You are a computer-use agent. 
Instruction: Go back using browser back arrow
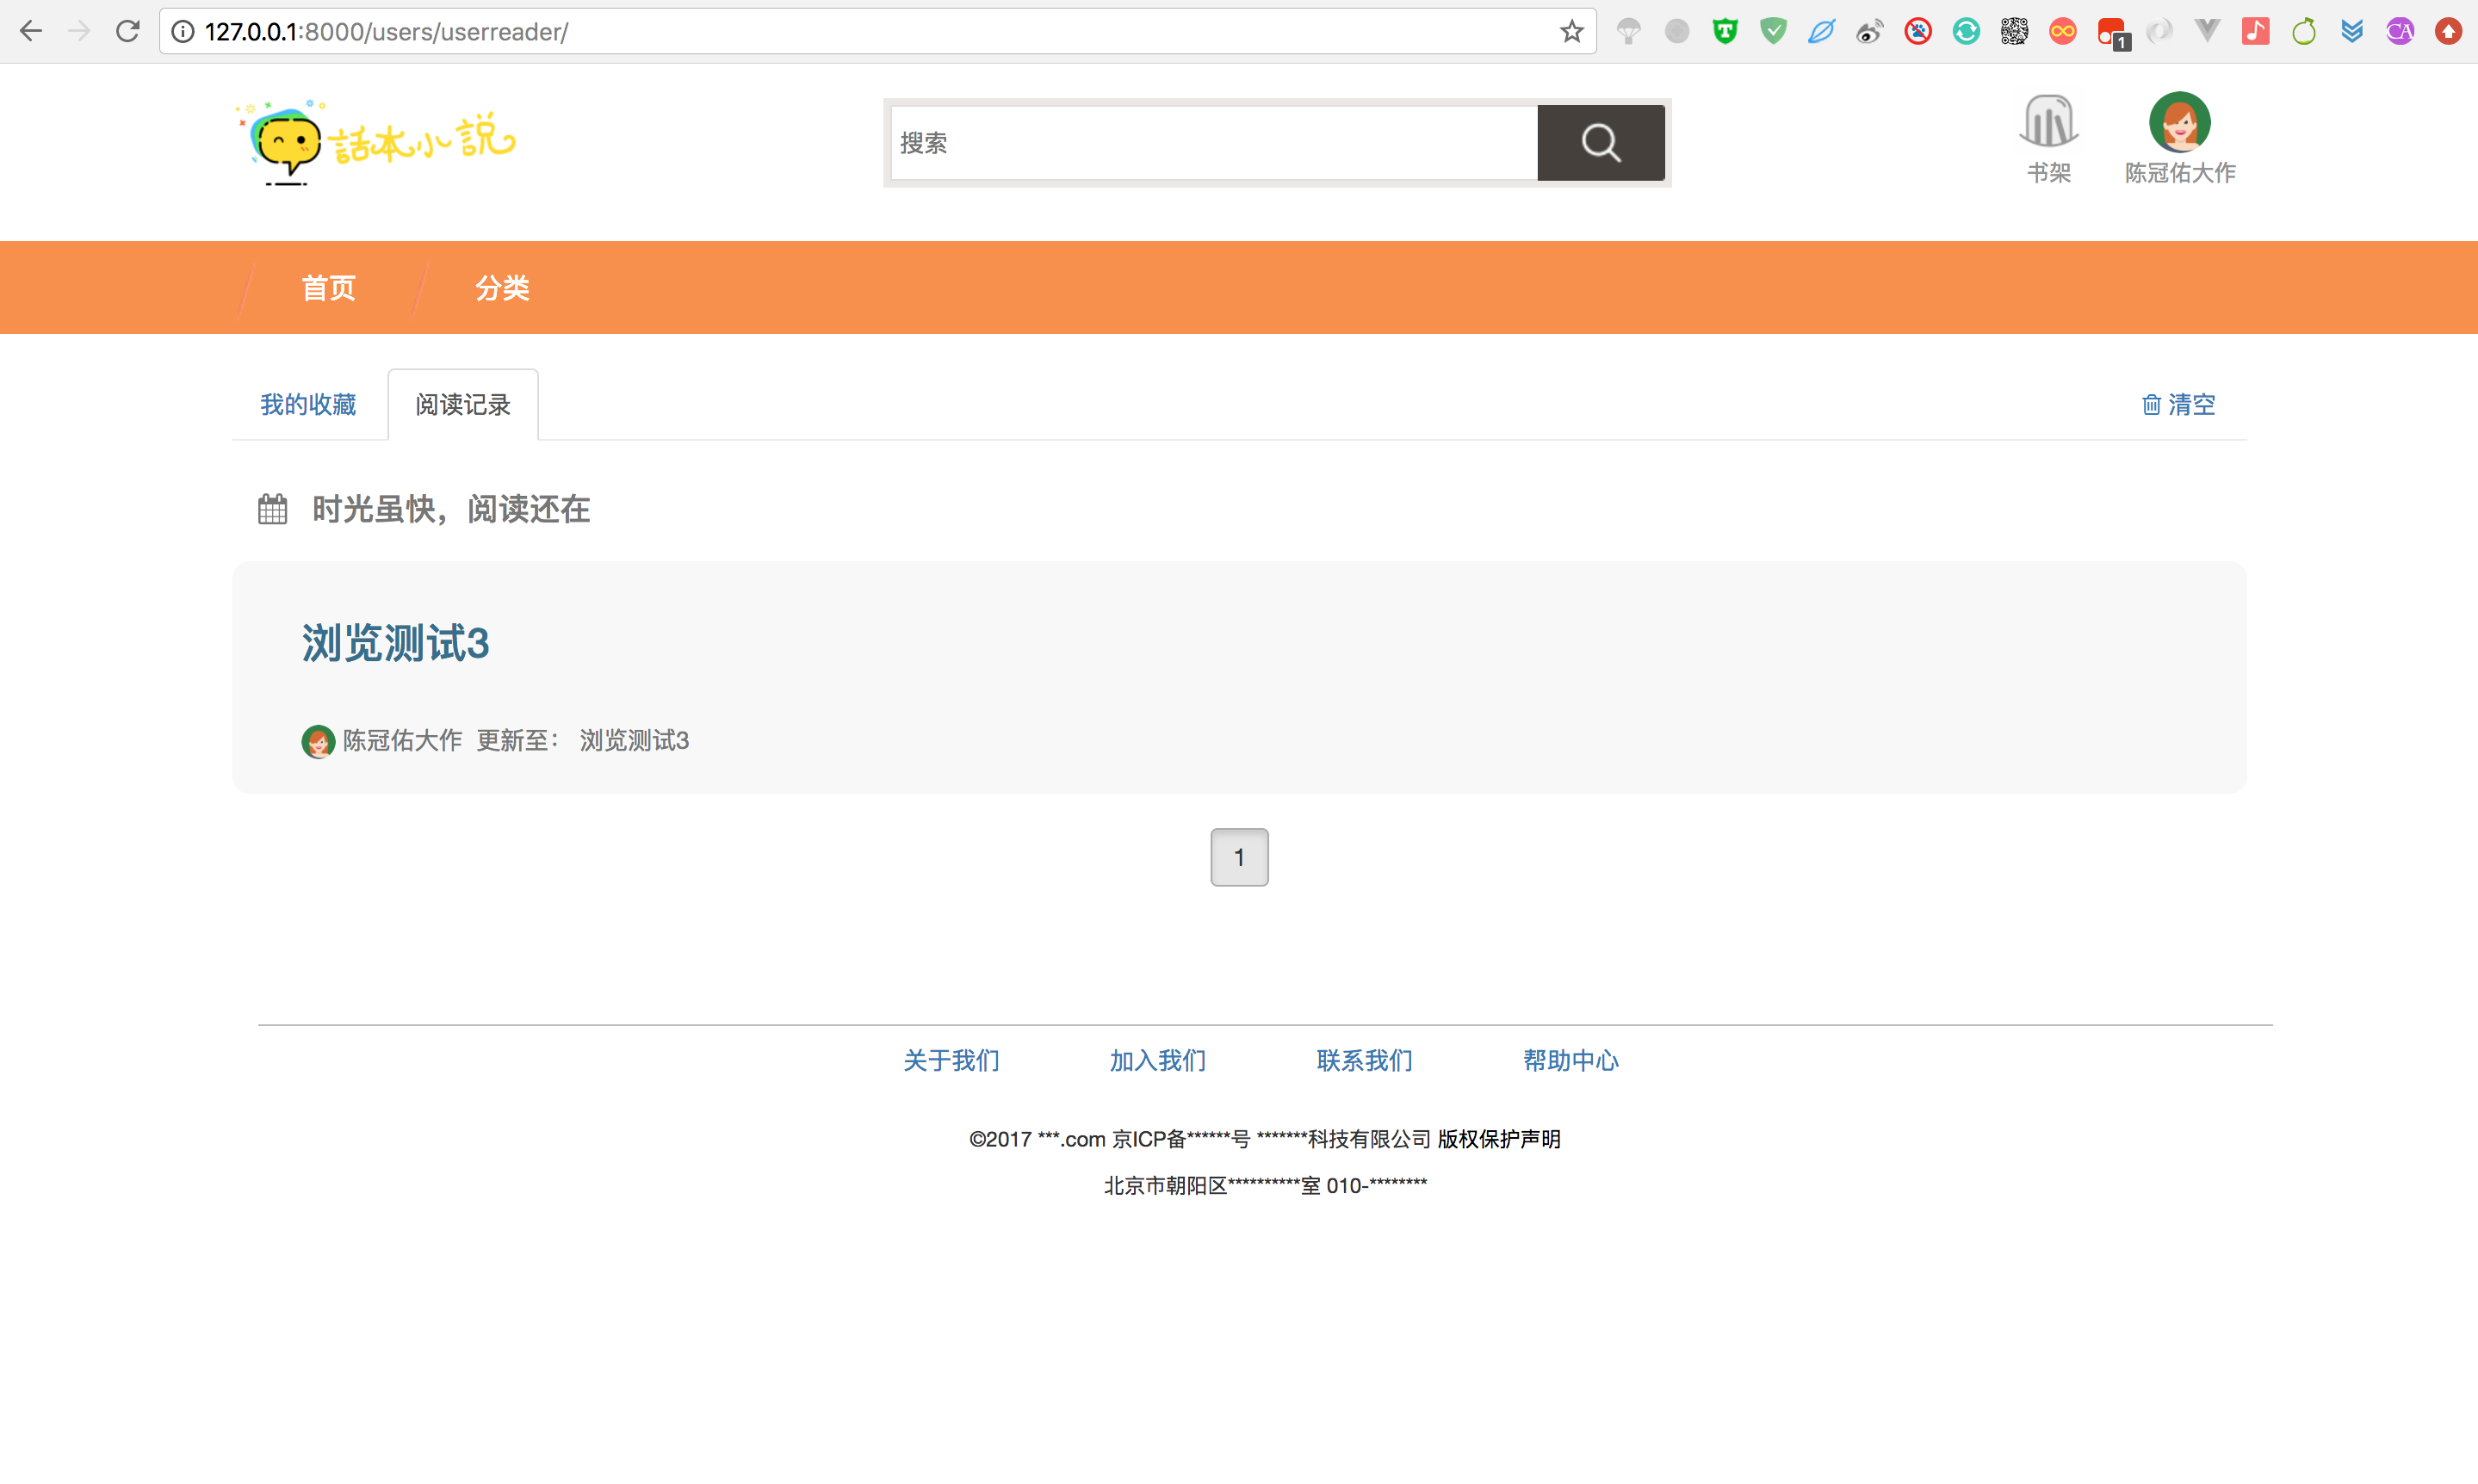click(31, 32)
